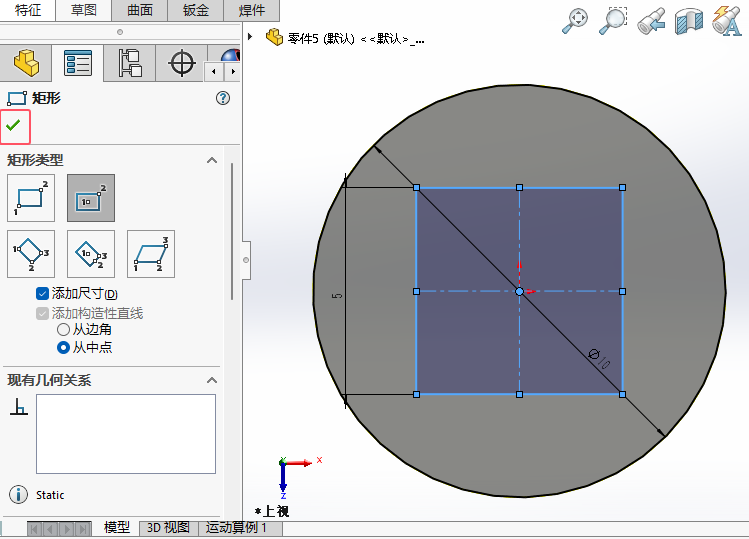Click Zoom to Area icon
This screenshot has height=539, width=749.
[612, 21]
